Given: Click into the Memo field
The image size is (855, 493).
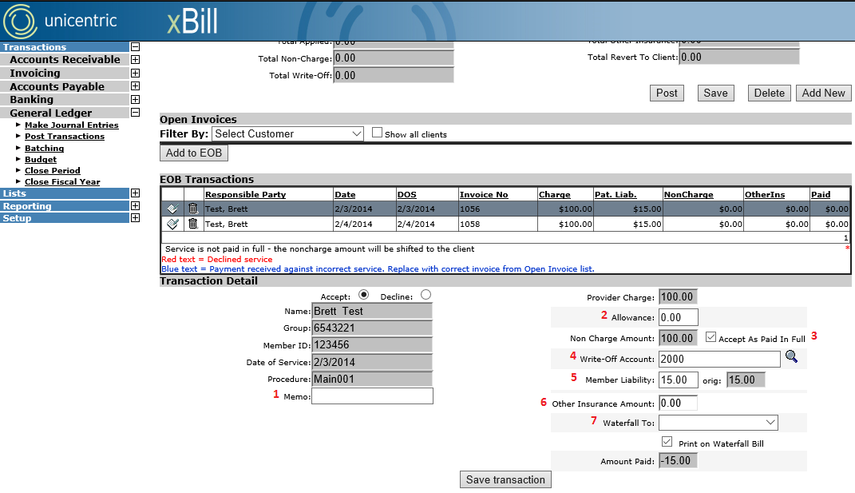Looking at the screenshot, I should [372, 396].
